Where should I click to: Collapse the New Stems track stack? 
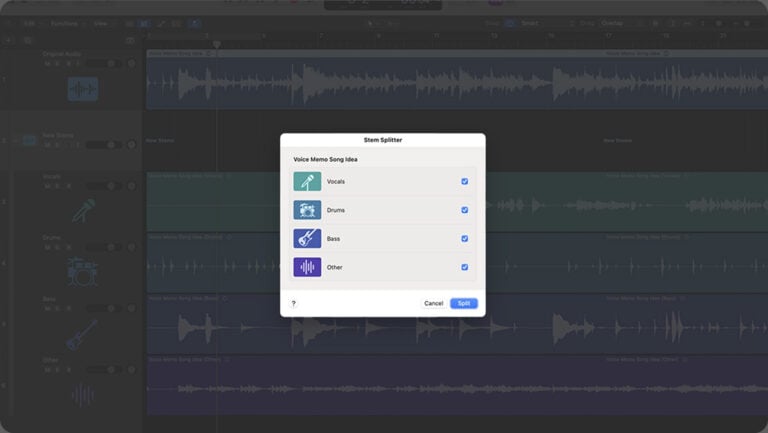15,141
